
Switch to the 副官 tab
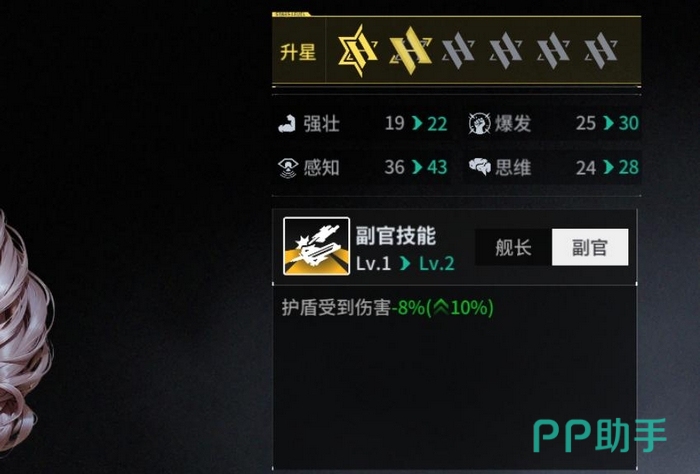coord(590,247)
